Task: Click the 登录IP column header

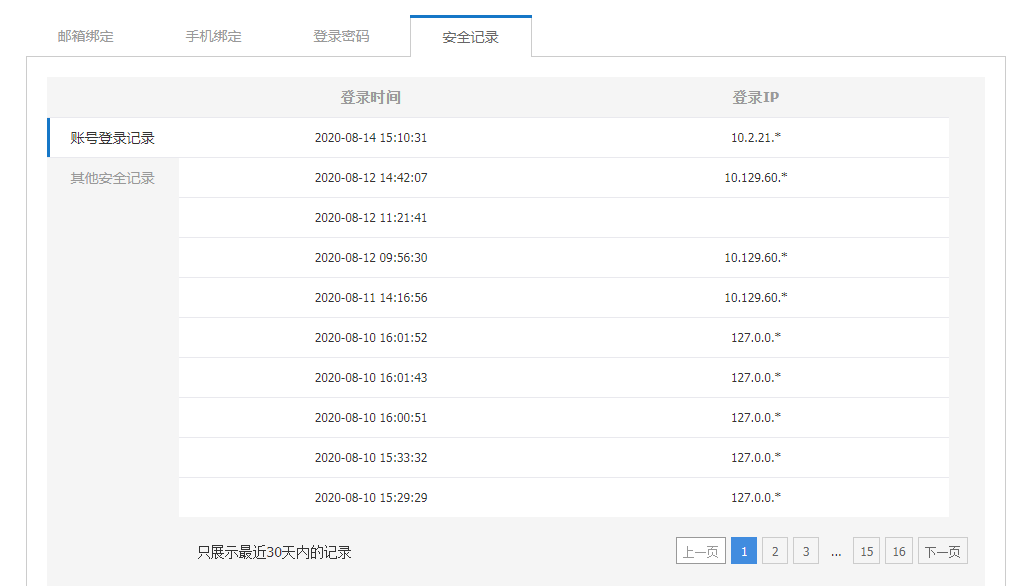Action: (x=755, y=97)
